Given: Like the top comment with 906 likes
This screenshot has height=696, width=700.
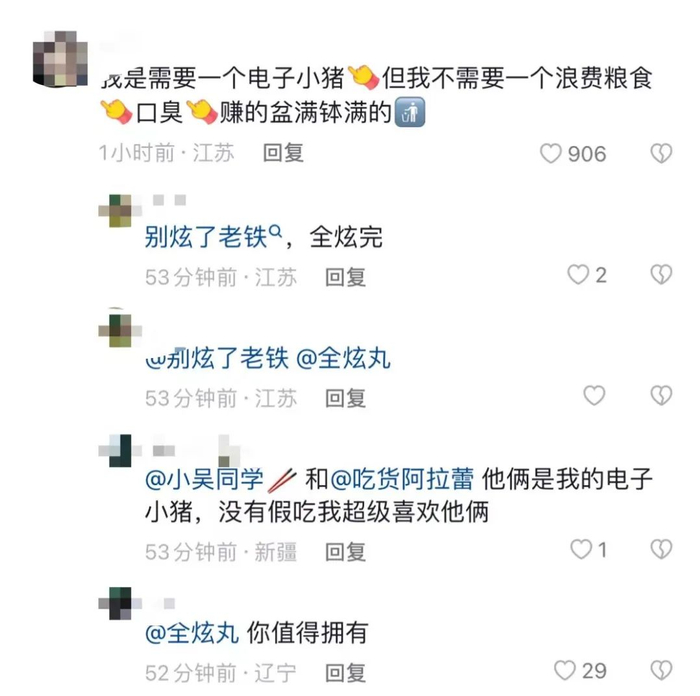Looking at the screenshot, I should click(552, 153).
